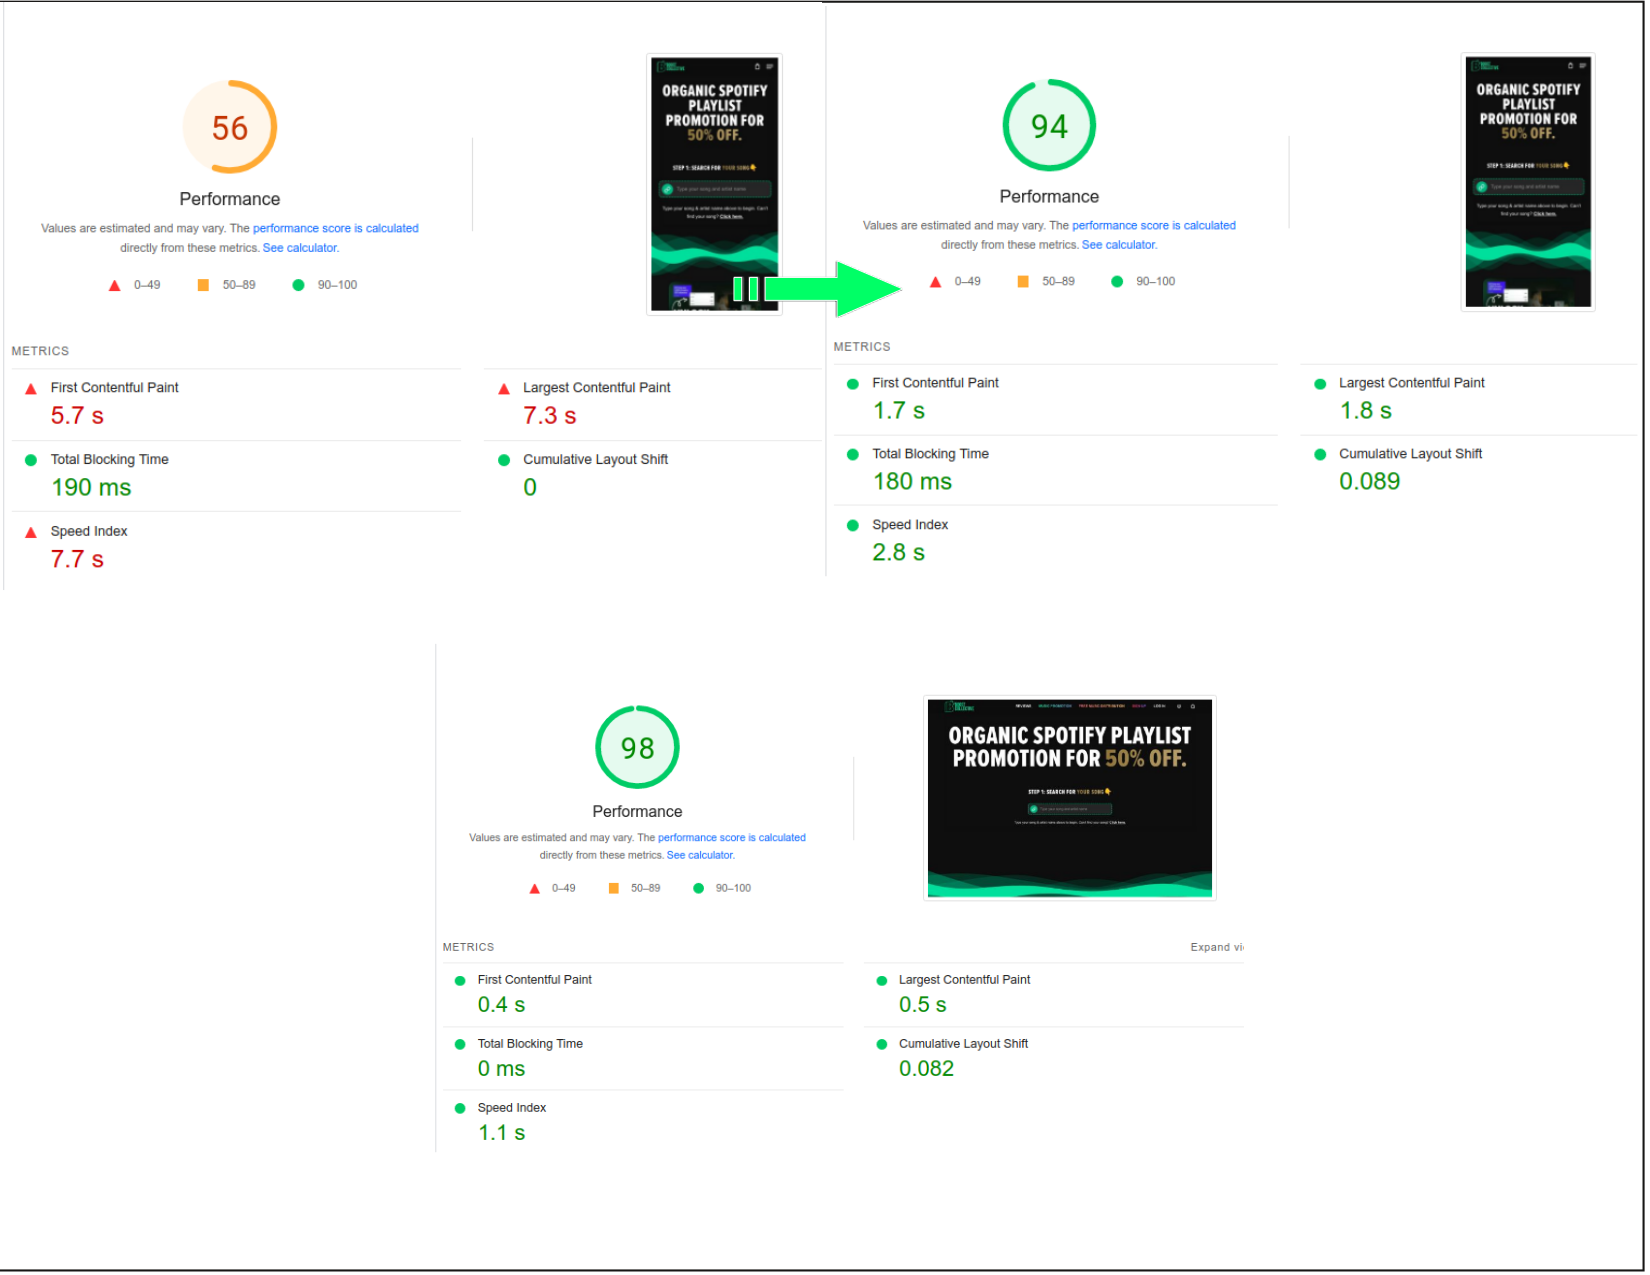Click the 'METRICS' label in the 98 report
The width and height of the screenshot is (1650, 1275).
click(x=468, y=947)
